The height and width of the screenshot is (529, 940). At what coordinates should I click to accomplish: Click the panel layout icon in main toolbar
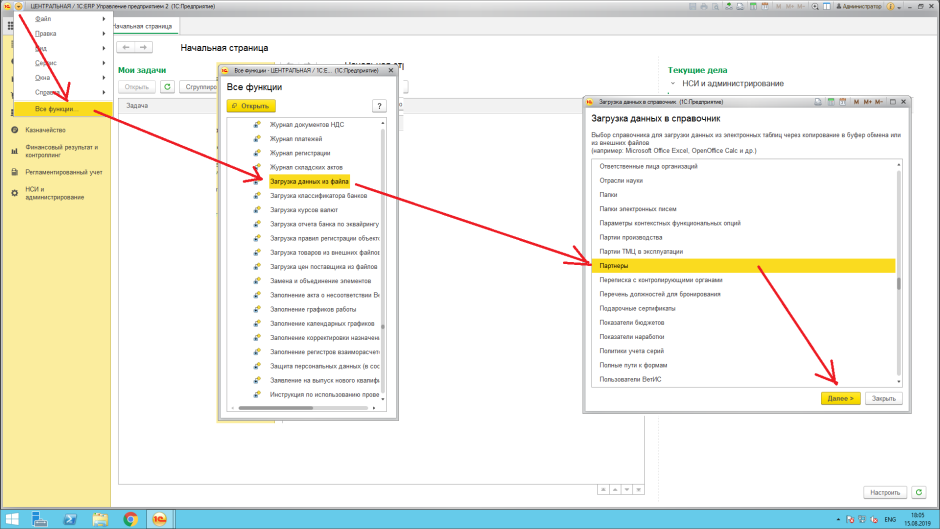[827, 6]
